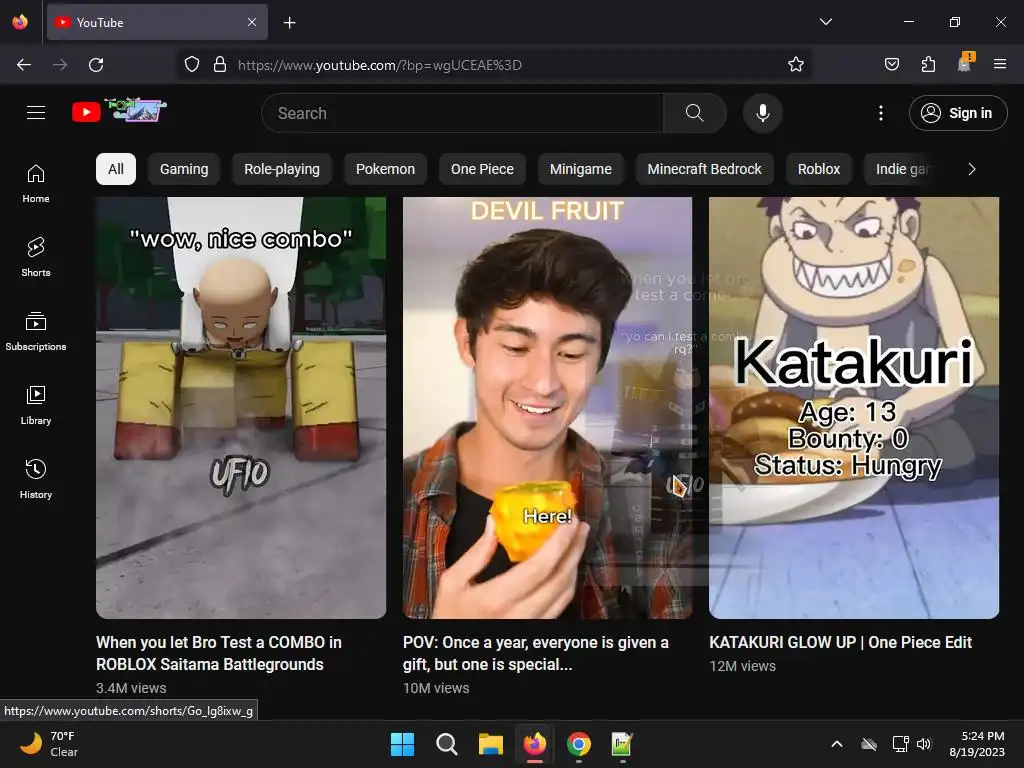Screen dimensions: 1024x768
Task: Bookmark this page with star icon
Action: point(795,65)
